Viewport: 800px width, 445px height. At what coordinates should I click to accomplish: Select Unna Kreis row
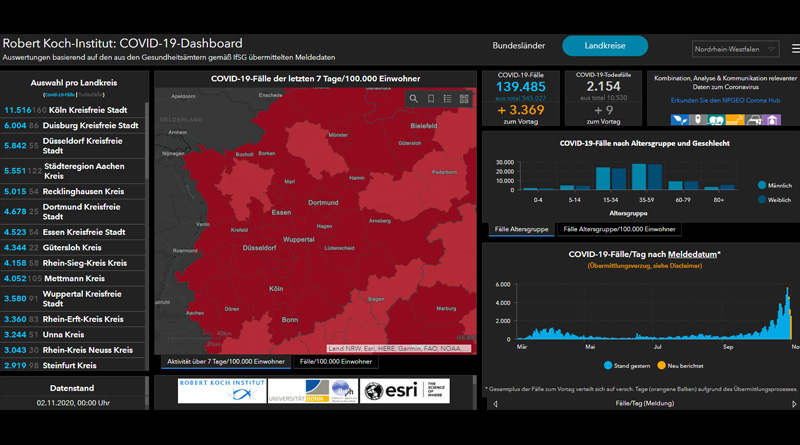(x=72, y=335)
